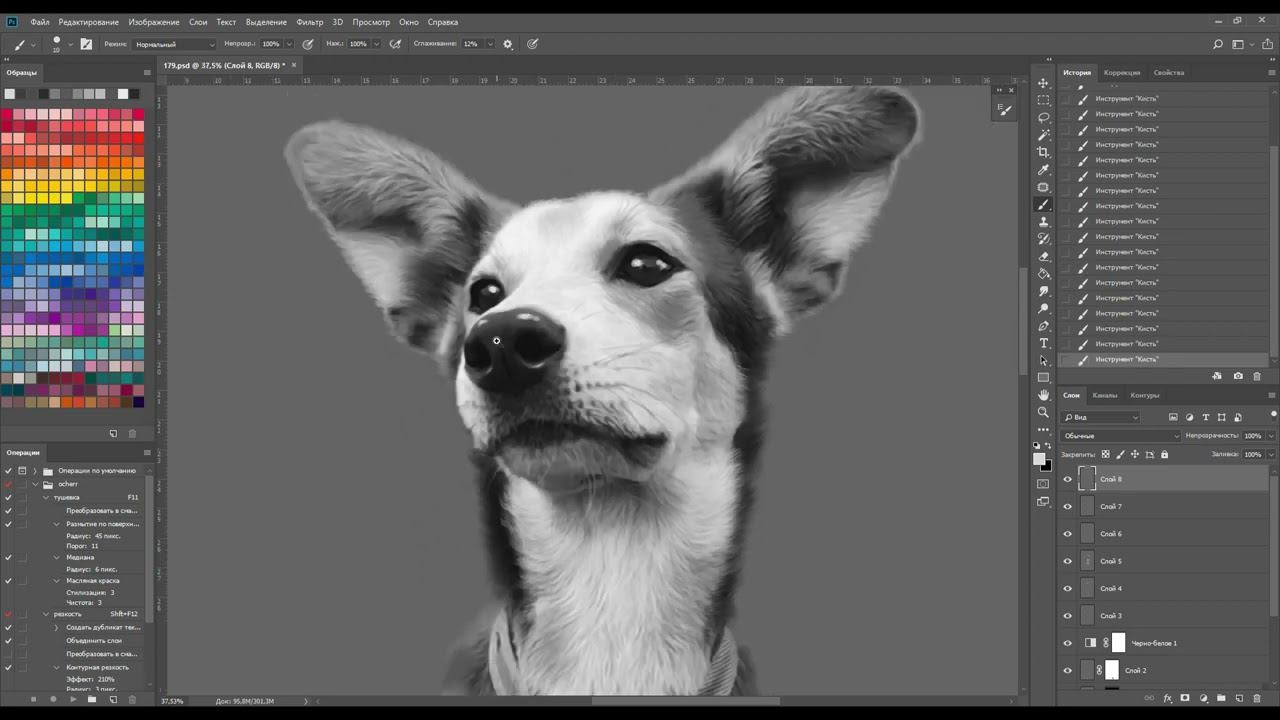Select the Zoom tool
The width and height of the screenshot is (1280, 720).
coord(1044,412)
